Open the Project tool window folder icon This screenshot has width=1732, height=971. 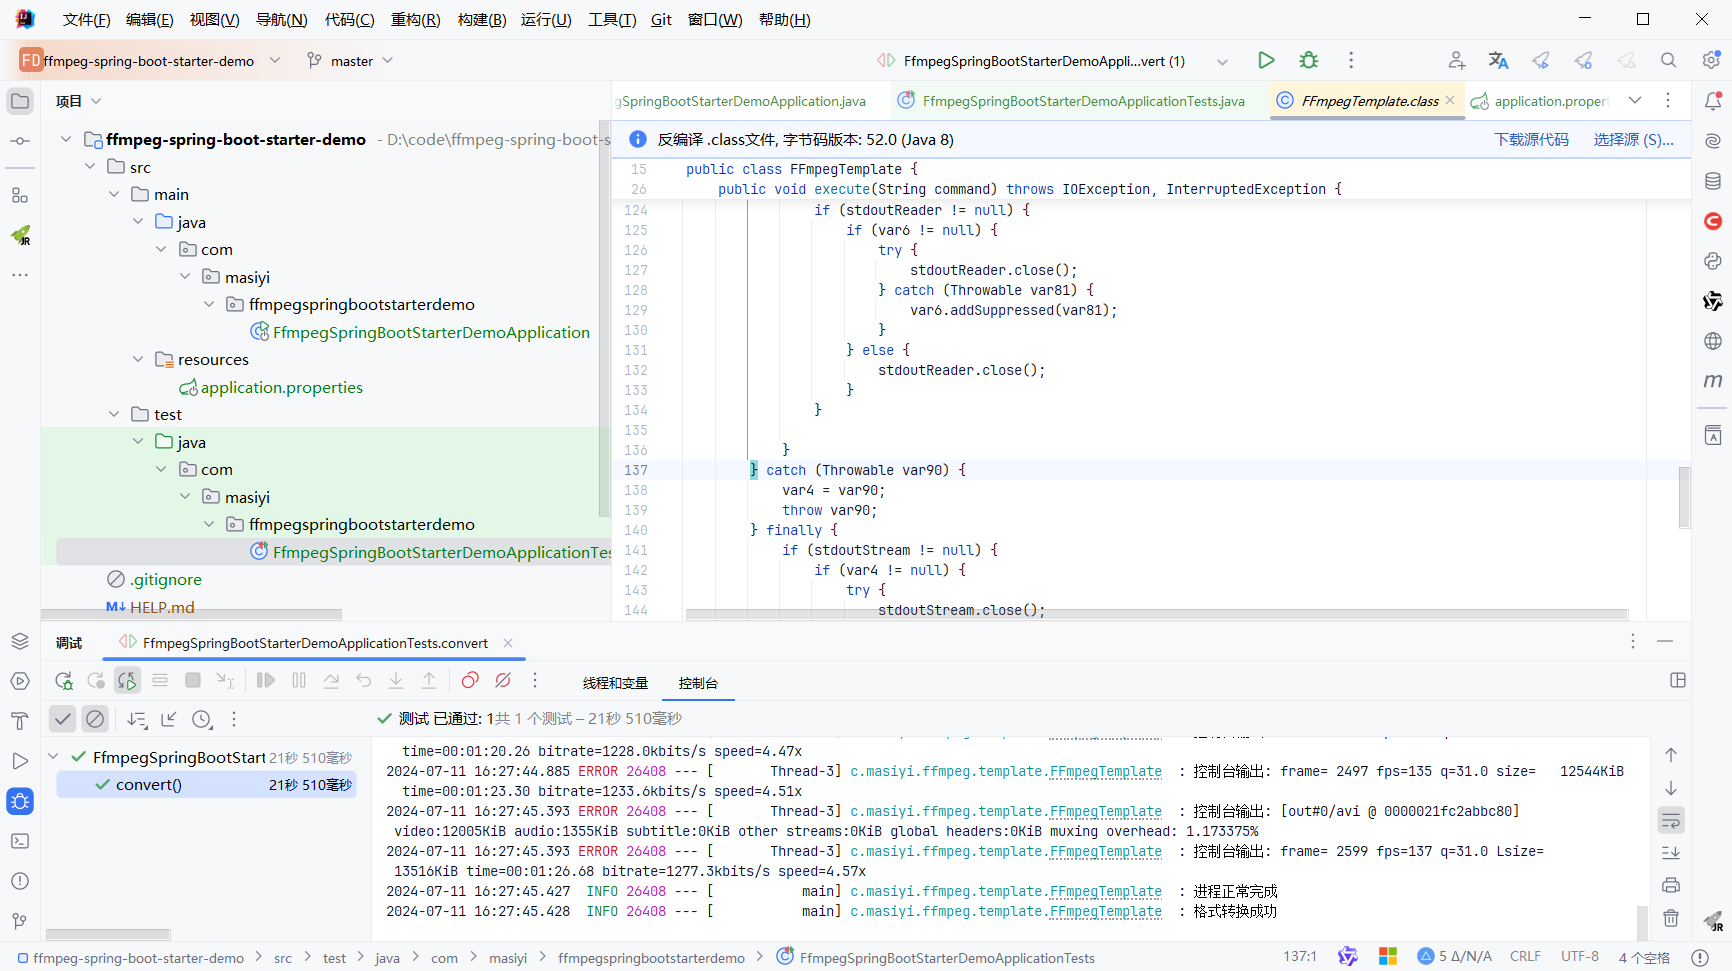(x=20, y=101)
